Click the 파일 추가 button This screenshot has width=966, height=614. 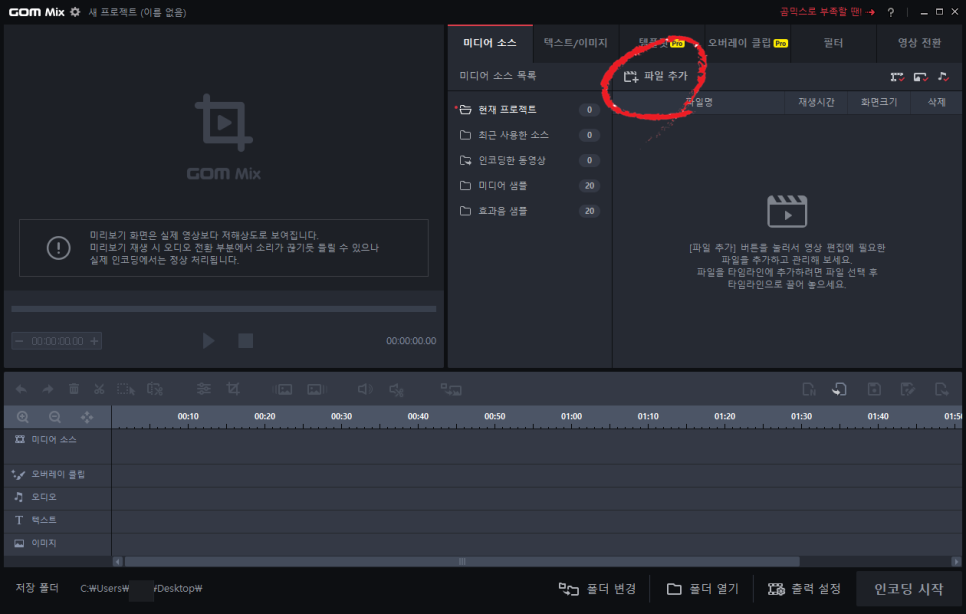coord(656,76)
